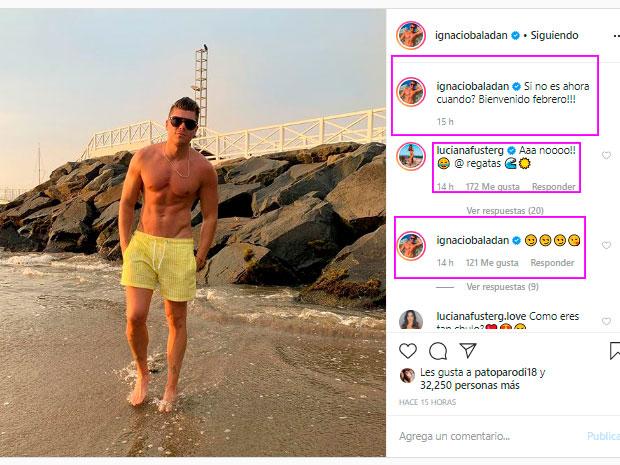Screen dimensions: 620x465
Task: Save the post using the bookmark icon
Action: (x=615, y=351)
